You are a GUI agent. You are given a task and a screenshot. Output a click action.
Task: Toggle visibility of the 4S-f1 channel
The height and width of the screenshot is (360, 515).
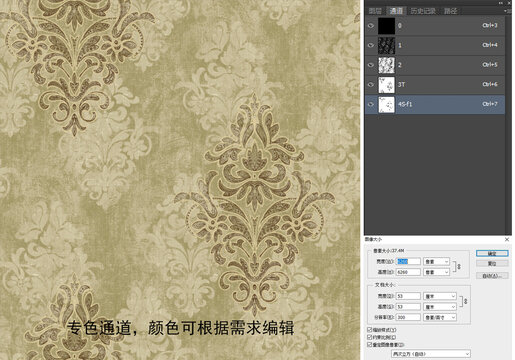[371, 104]
